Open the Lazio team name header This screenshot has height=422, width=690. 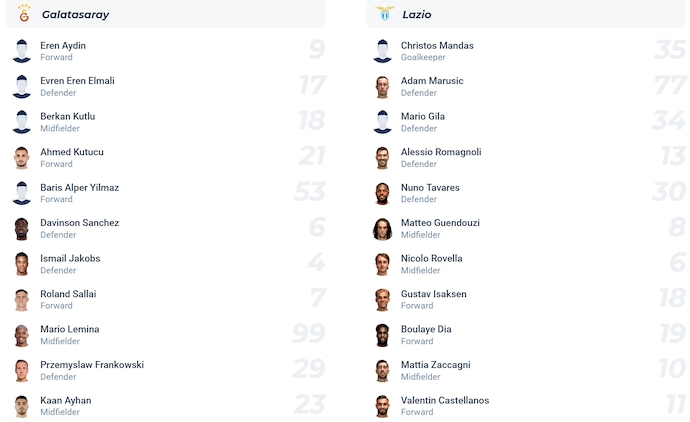pos(417,15)
